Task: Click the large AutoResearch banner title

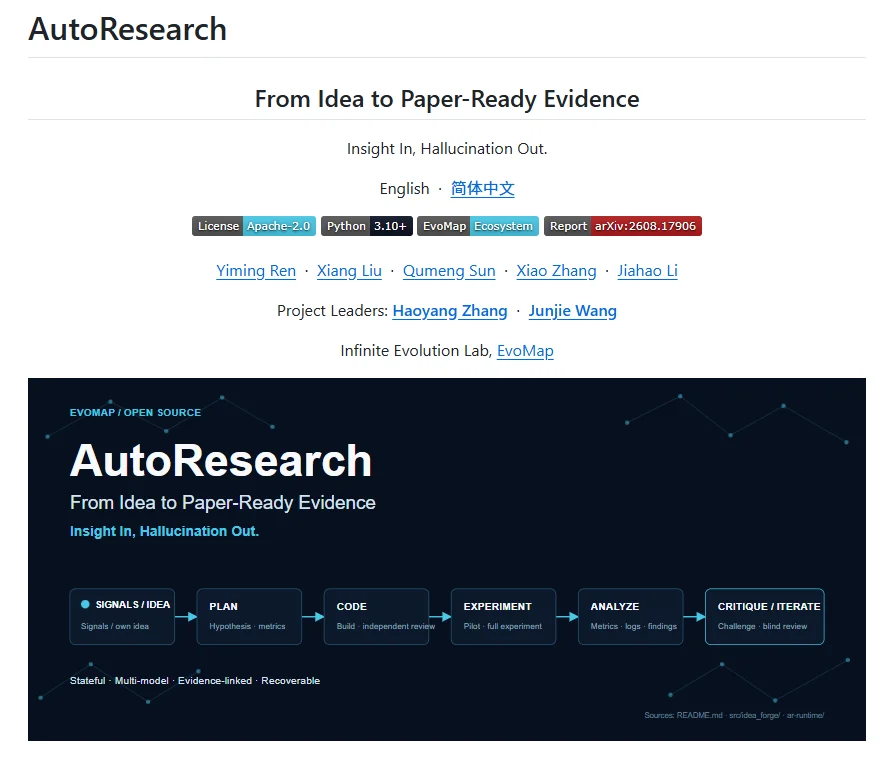Action: pos(221,460)
